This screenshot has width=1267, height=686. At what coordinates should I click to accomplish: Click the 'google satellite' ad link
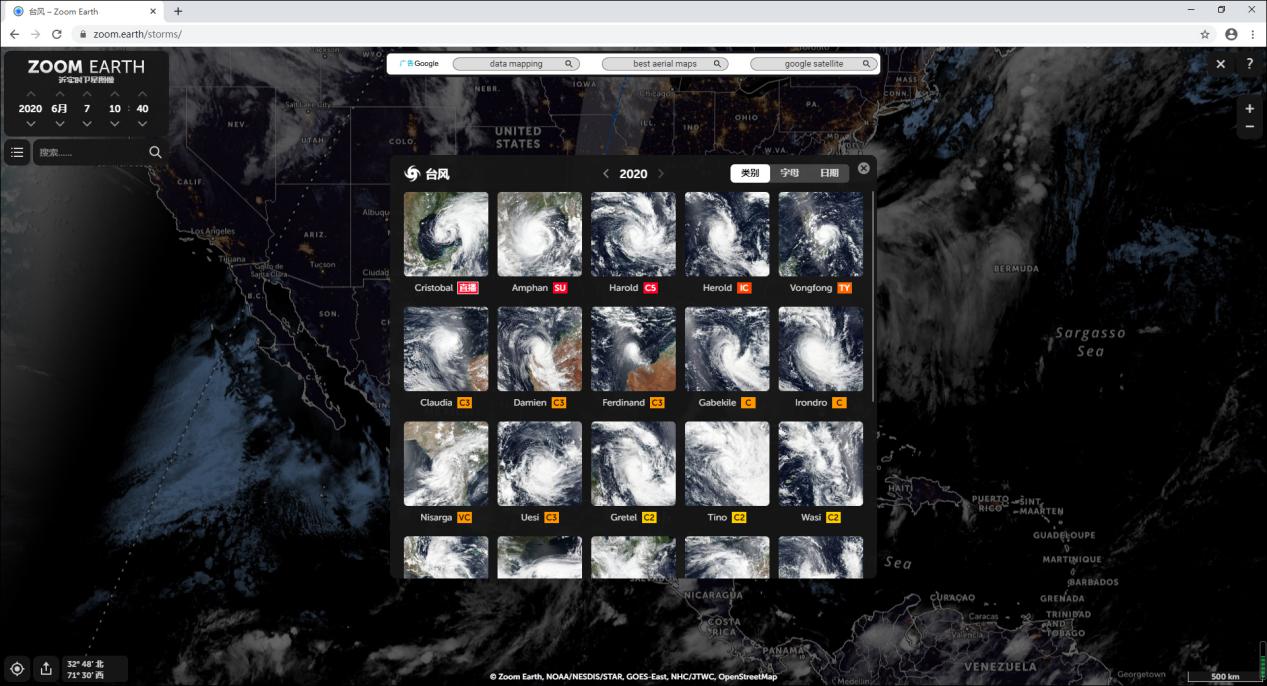[814, 64]
